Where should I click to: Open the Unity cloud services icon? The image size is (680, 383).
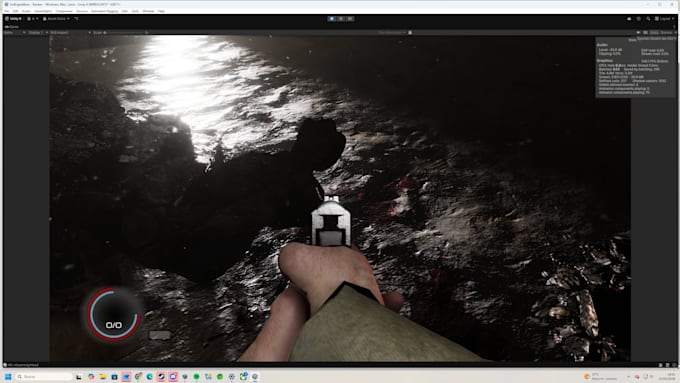[629, 19]
